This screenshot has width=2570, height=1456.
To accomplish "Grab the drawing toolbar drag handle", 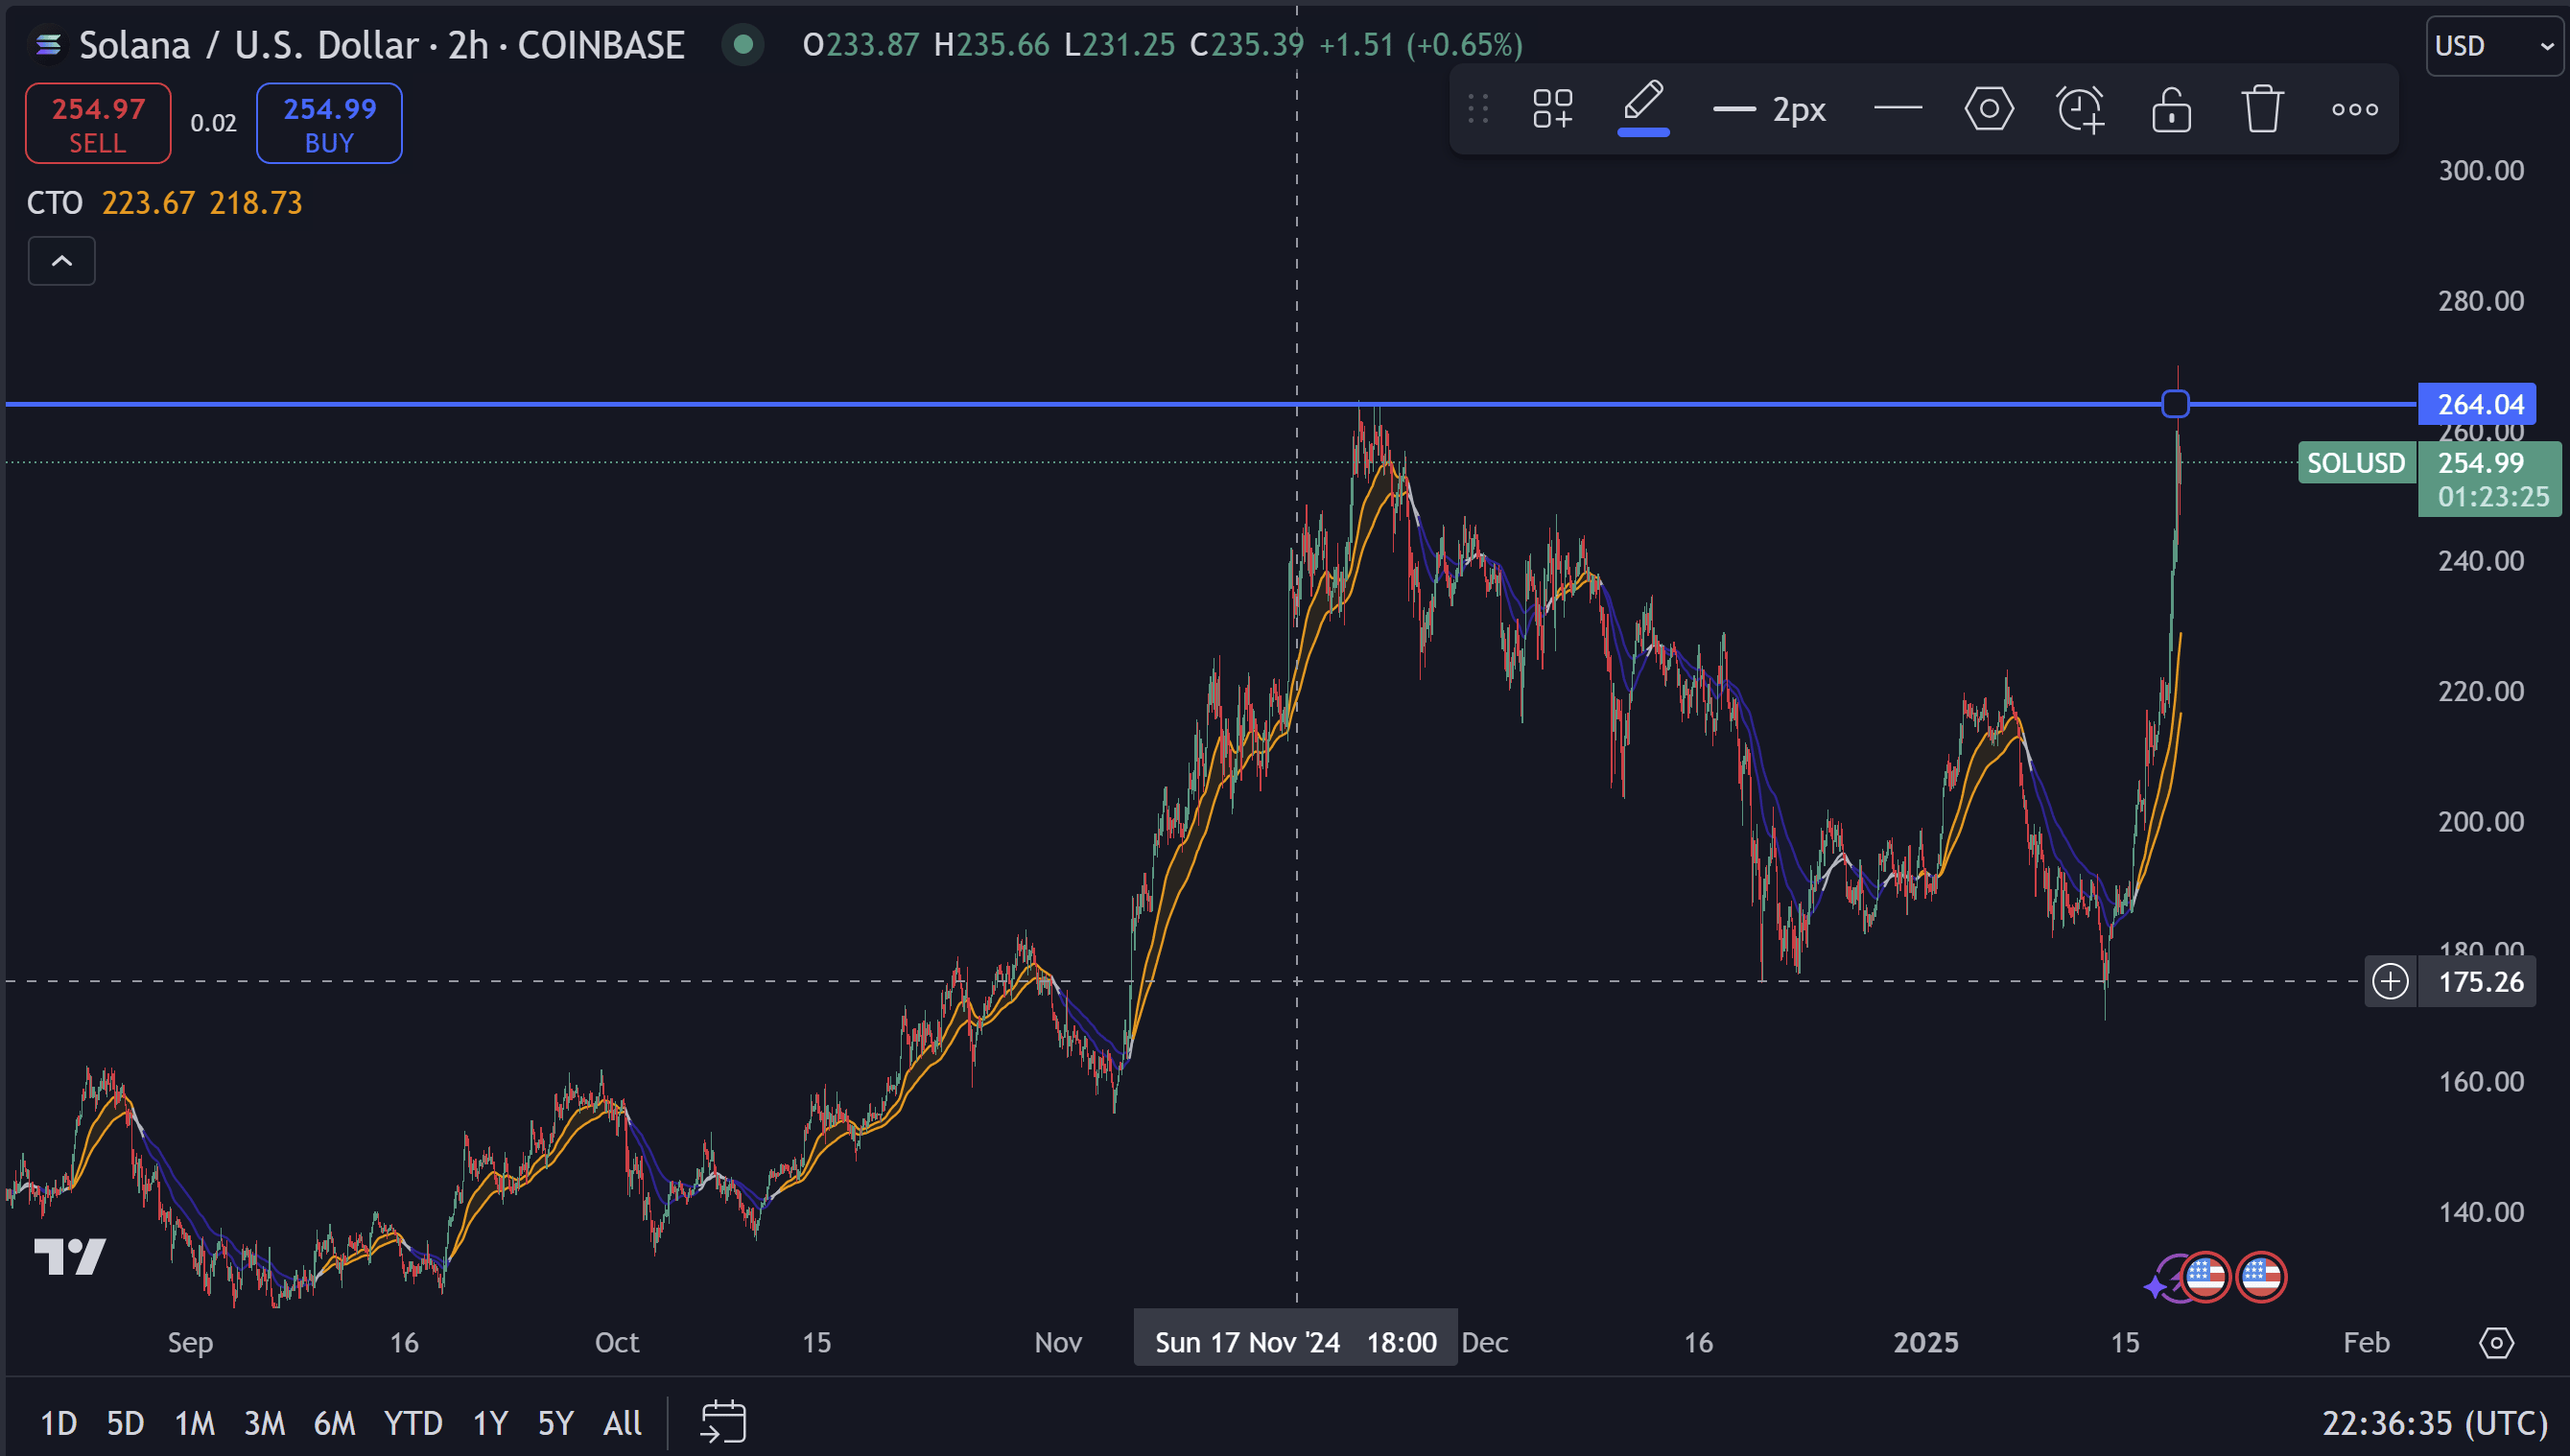I will tap(1478, 109).
